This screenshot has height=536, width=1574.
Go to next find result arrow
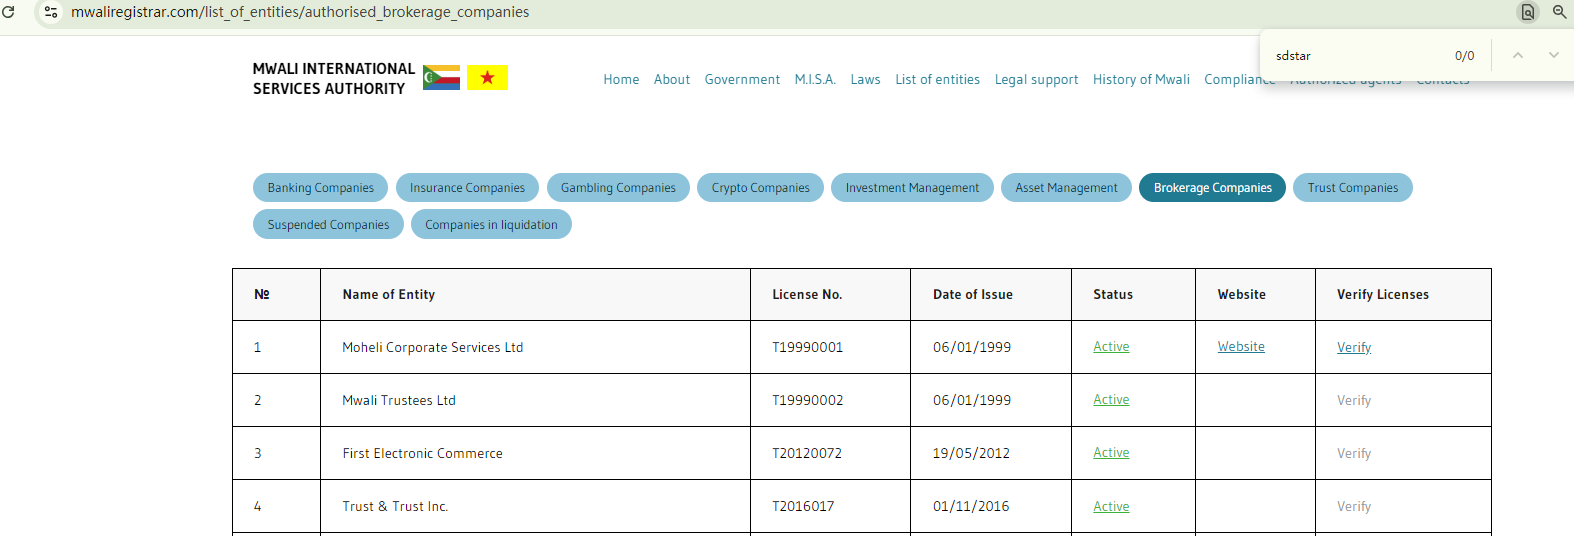tap(1554, 55)
